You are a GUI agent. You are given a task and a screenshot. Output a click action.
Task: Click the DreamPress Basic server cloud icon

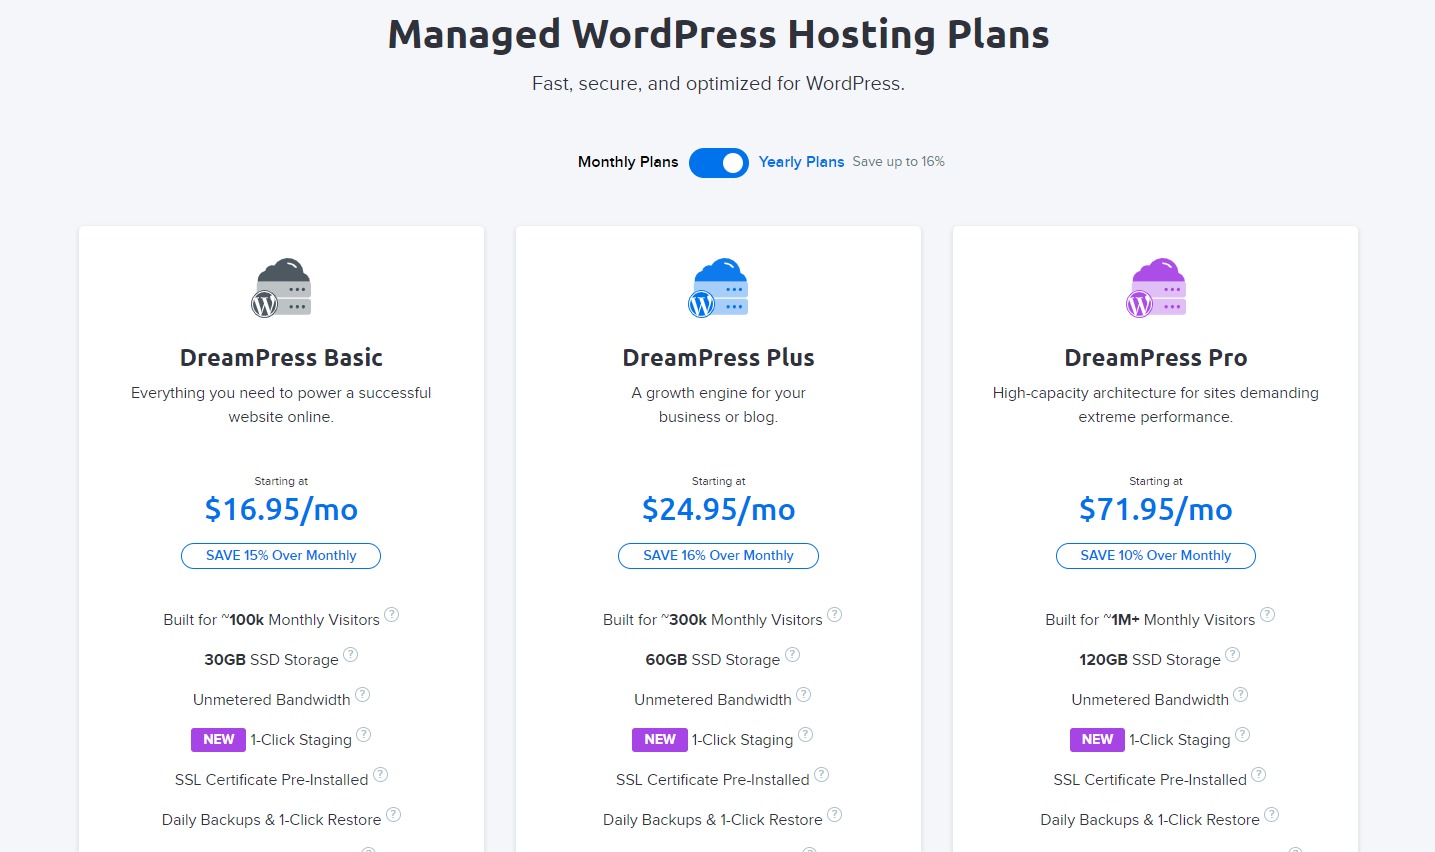click(281, 288)
